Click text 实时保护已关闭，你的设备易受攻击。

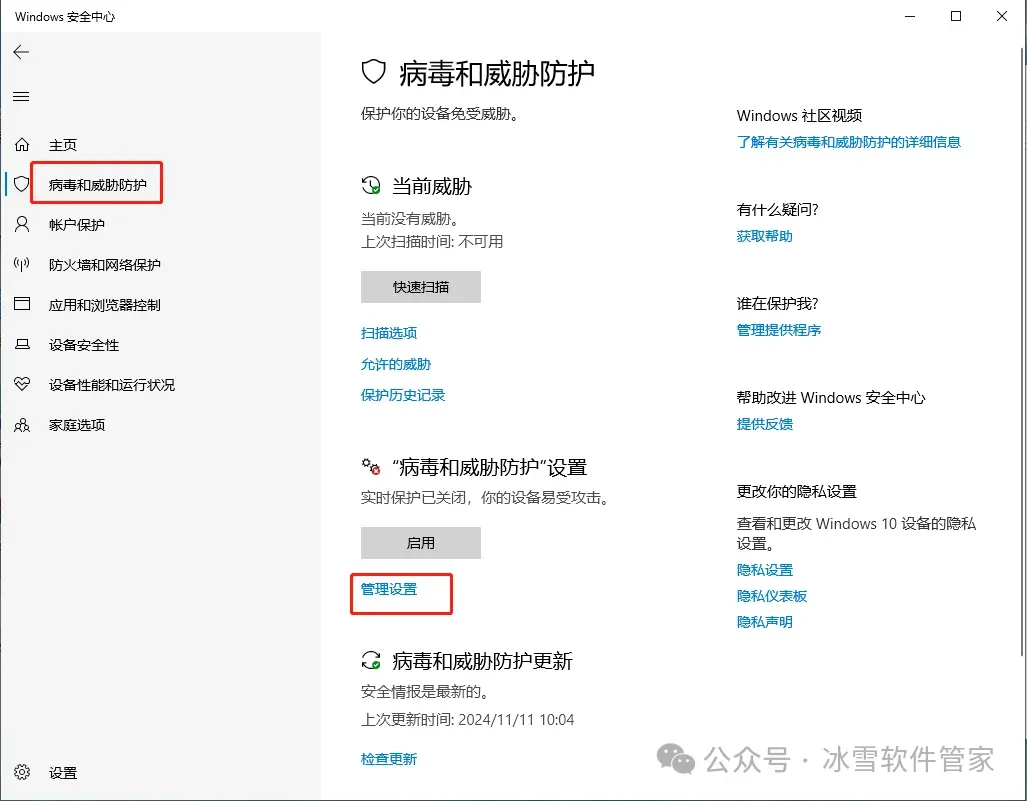click(485, 498)
